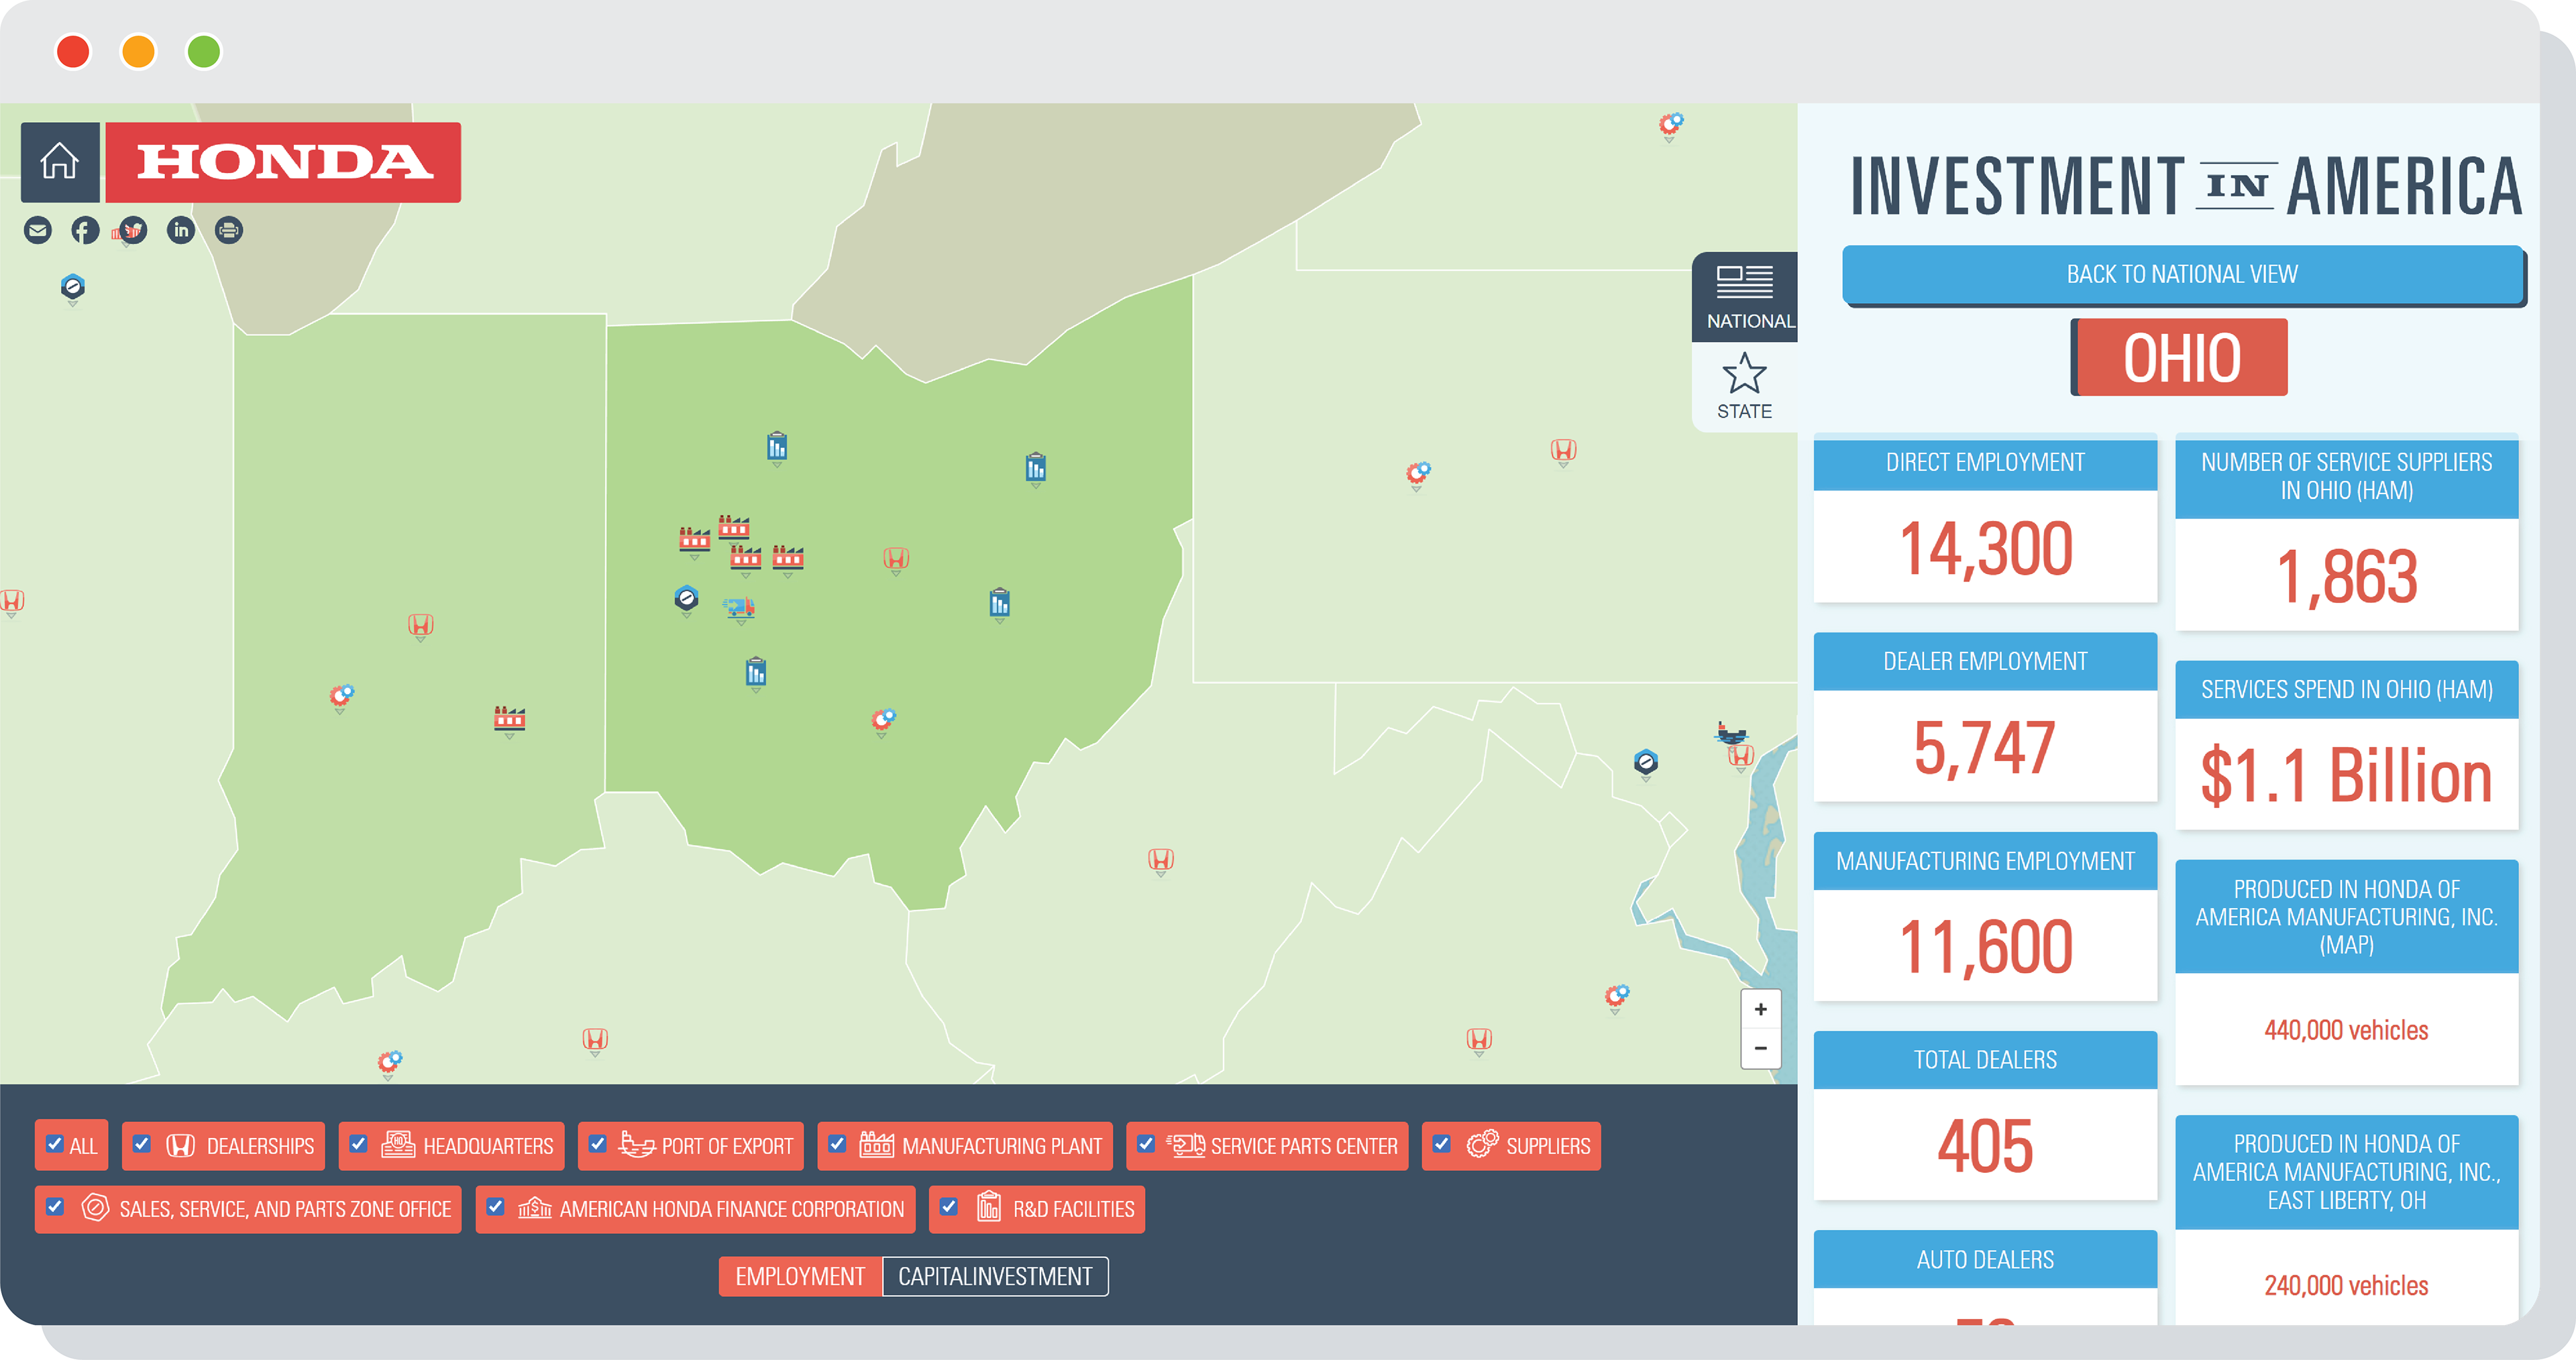Switch to the CapitalInvestment tab
2576x1360 pixels.
coord(995,1276)
